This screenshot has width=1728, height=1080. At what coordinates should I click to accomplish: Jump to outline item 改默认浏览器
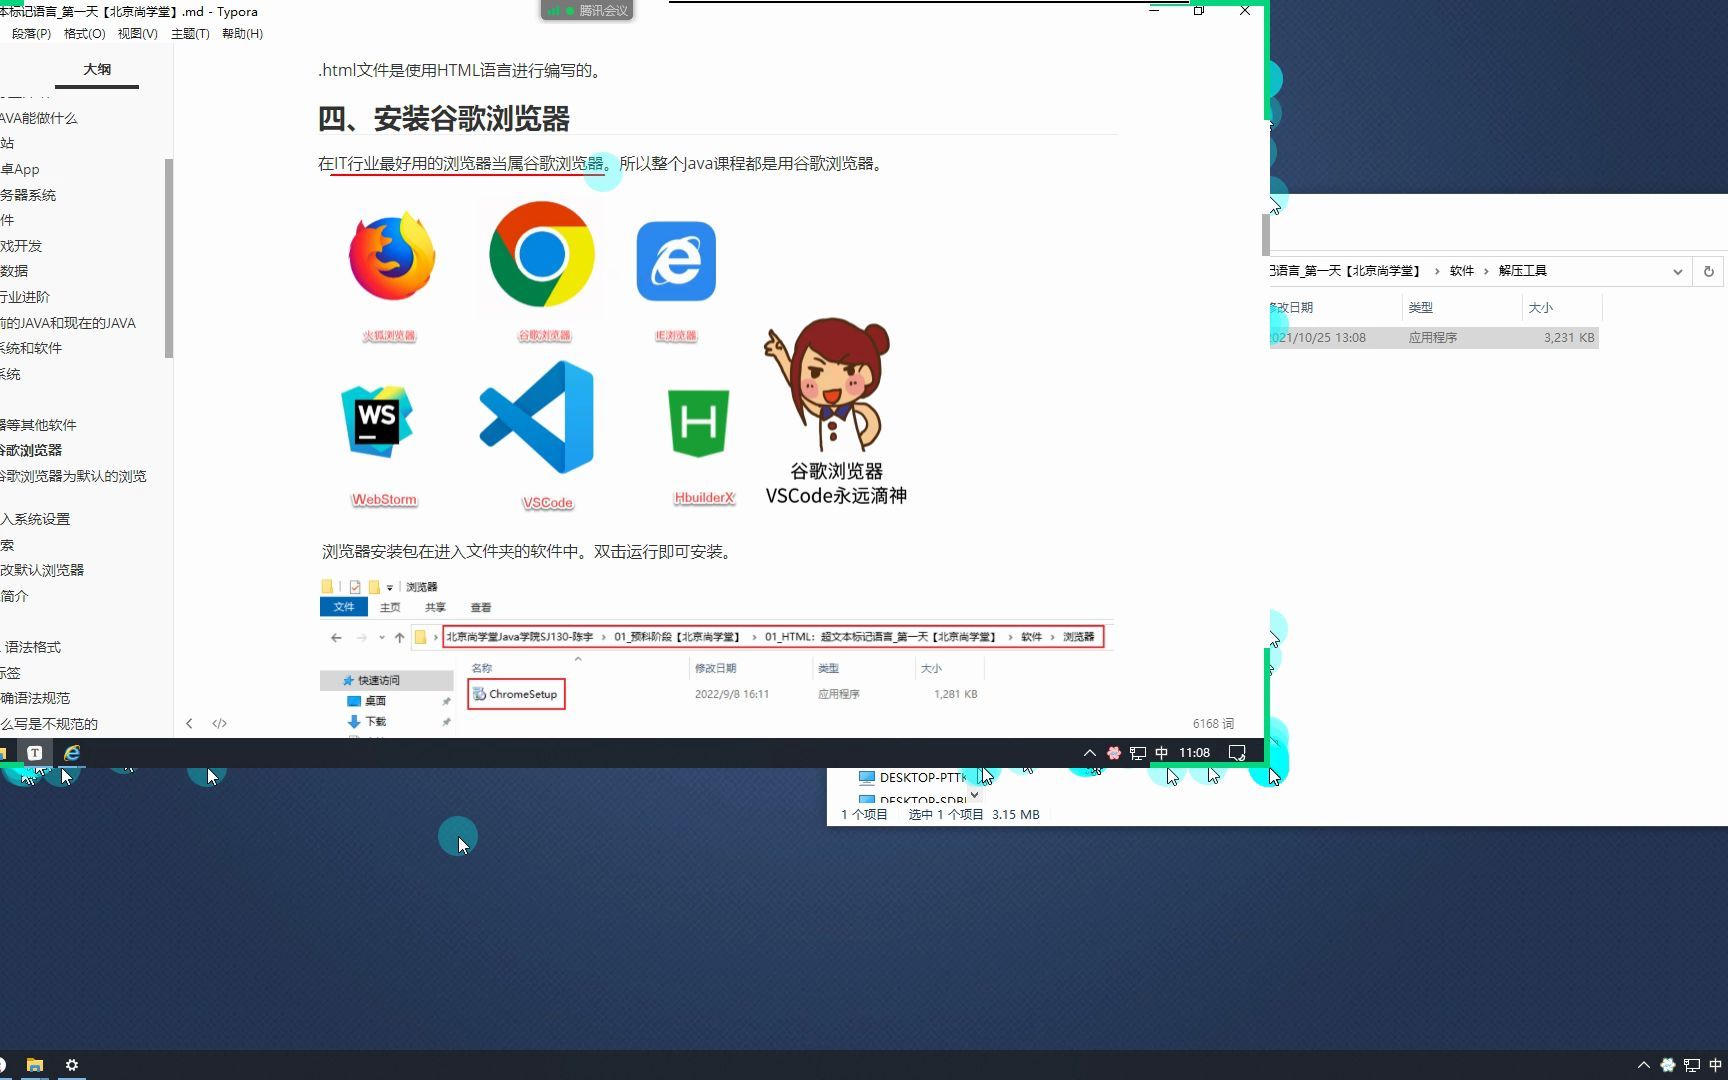(x=42, y=570)
